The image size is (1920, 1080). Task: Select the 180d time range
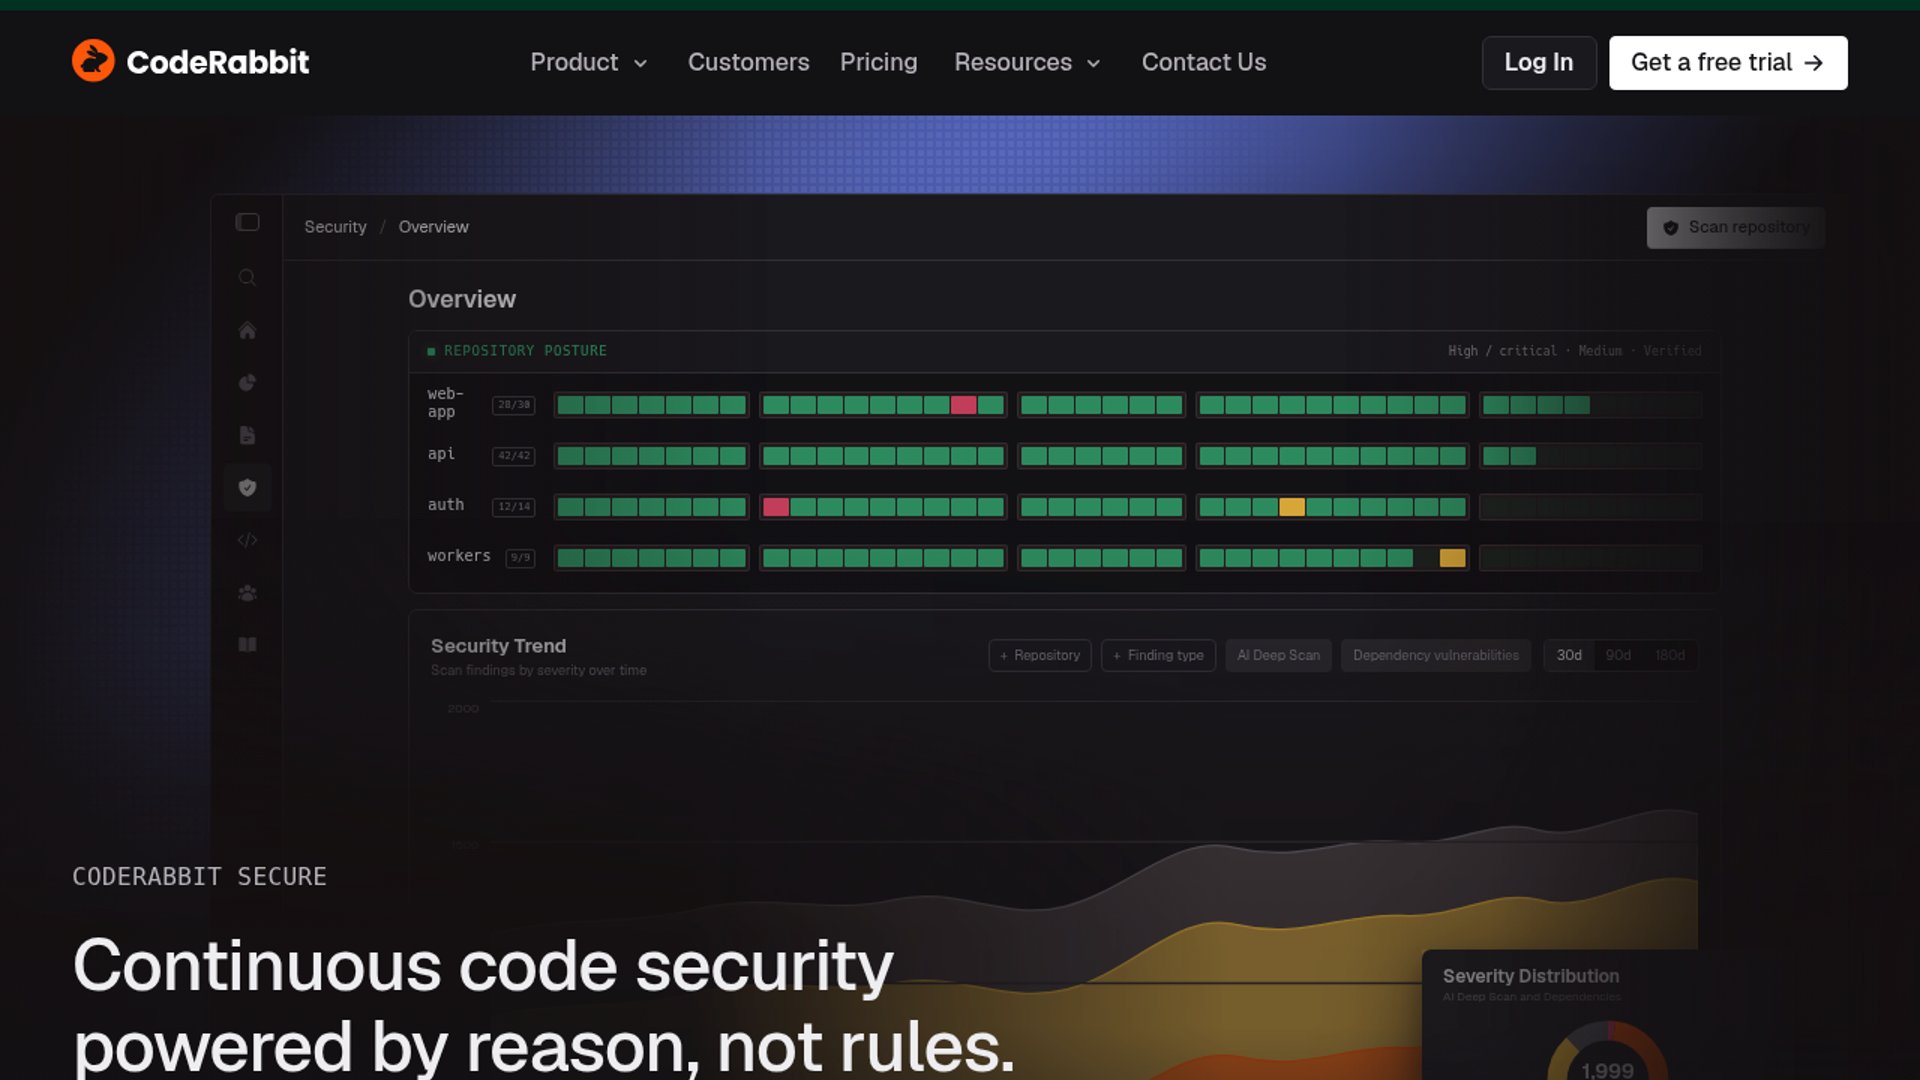1669,656
